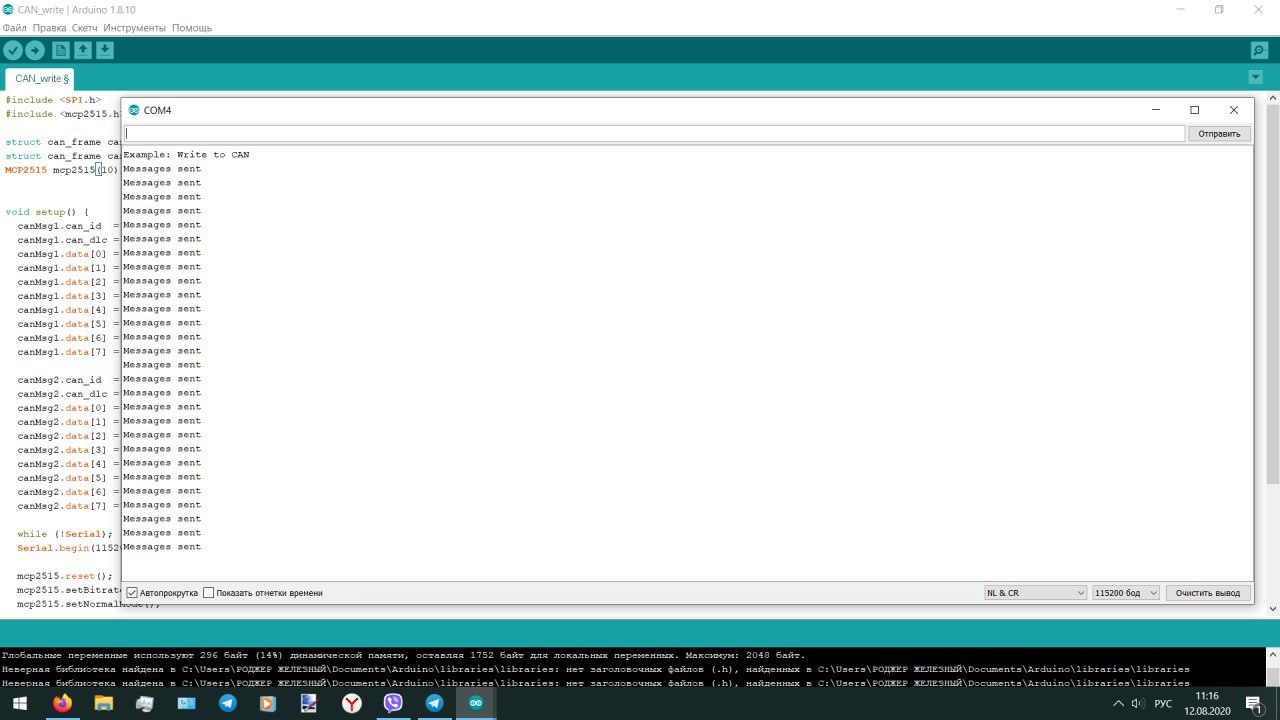
Task: Open Firefox from the taskbar
Action: 63,703
